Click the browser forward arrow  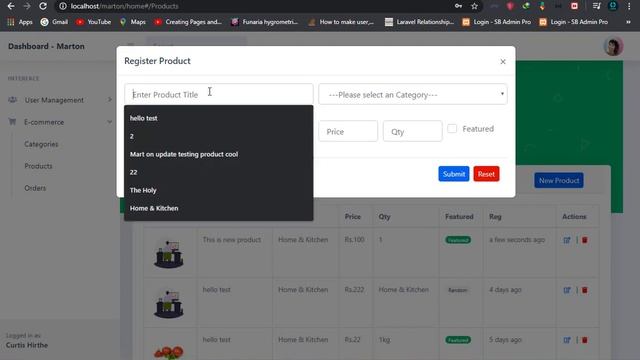(27, 6)
